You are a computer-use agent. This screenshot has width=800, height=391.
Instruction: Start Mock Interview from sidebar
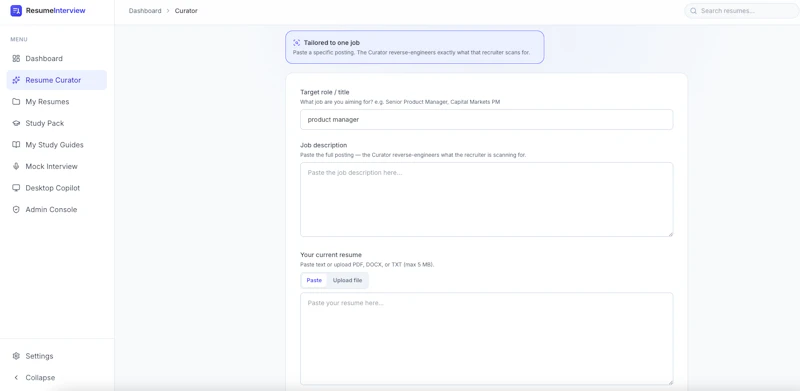pos(57,166)
